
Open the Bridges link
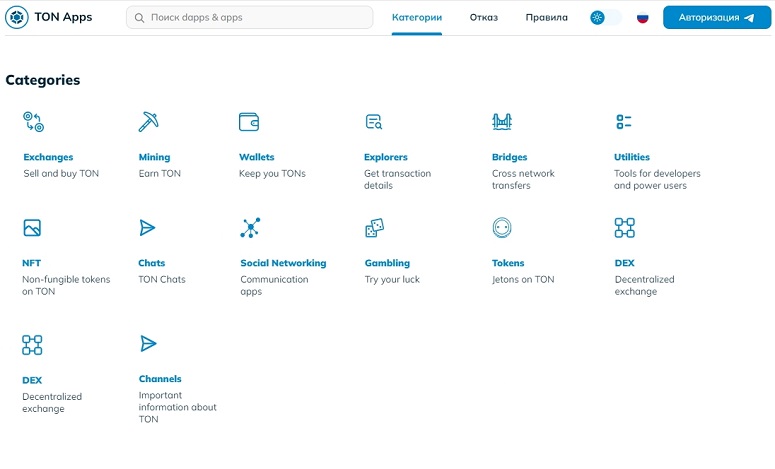coord(510,157)
